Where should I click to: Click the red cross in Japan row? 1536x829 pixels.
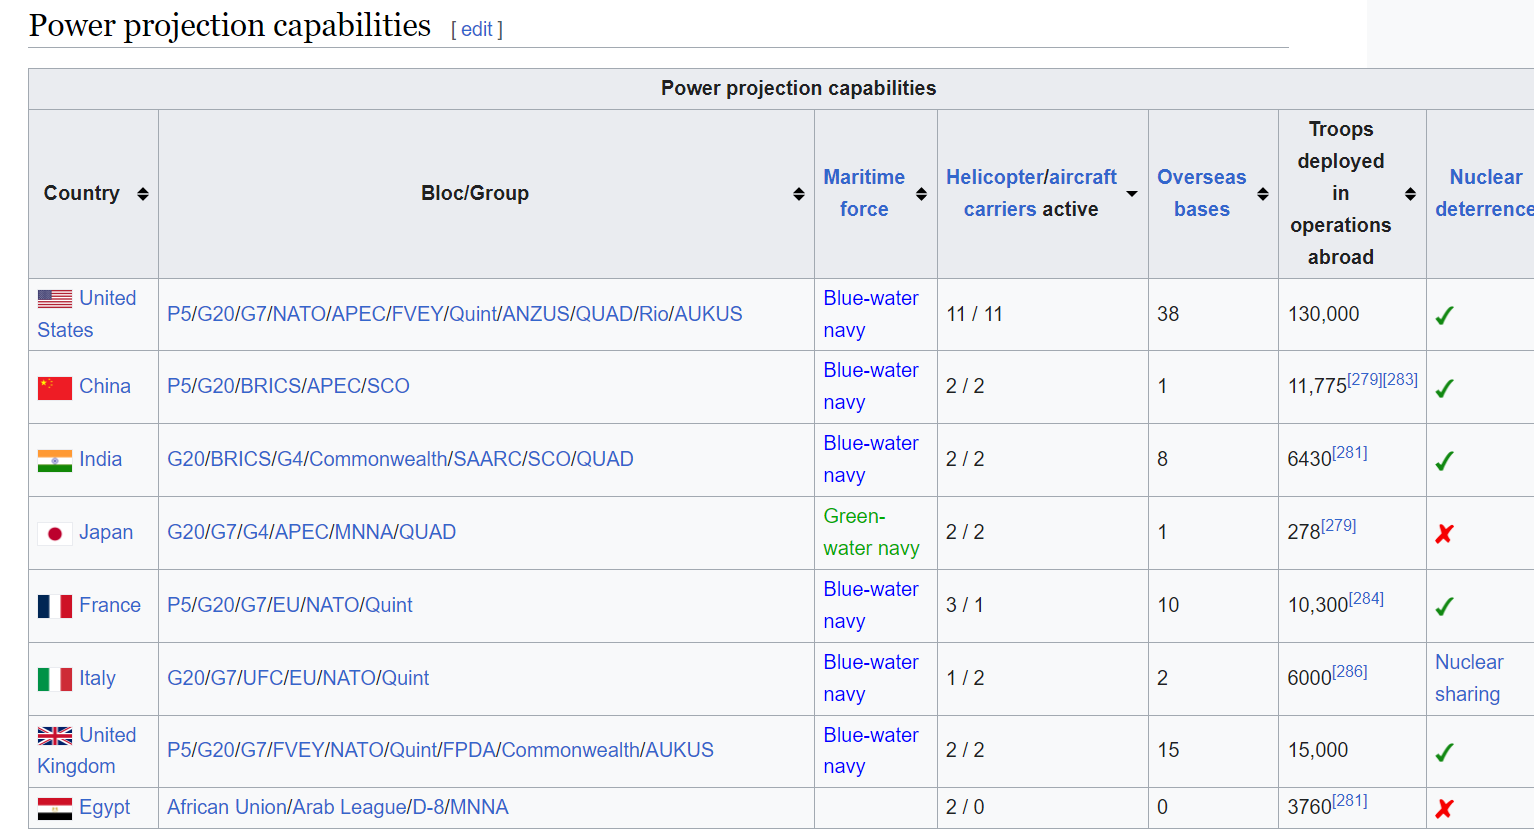coord(1444,534)
